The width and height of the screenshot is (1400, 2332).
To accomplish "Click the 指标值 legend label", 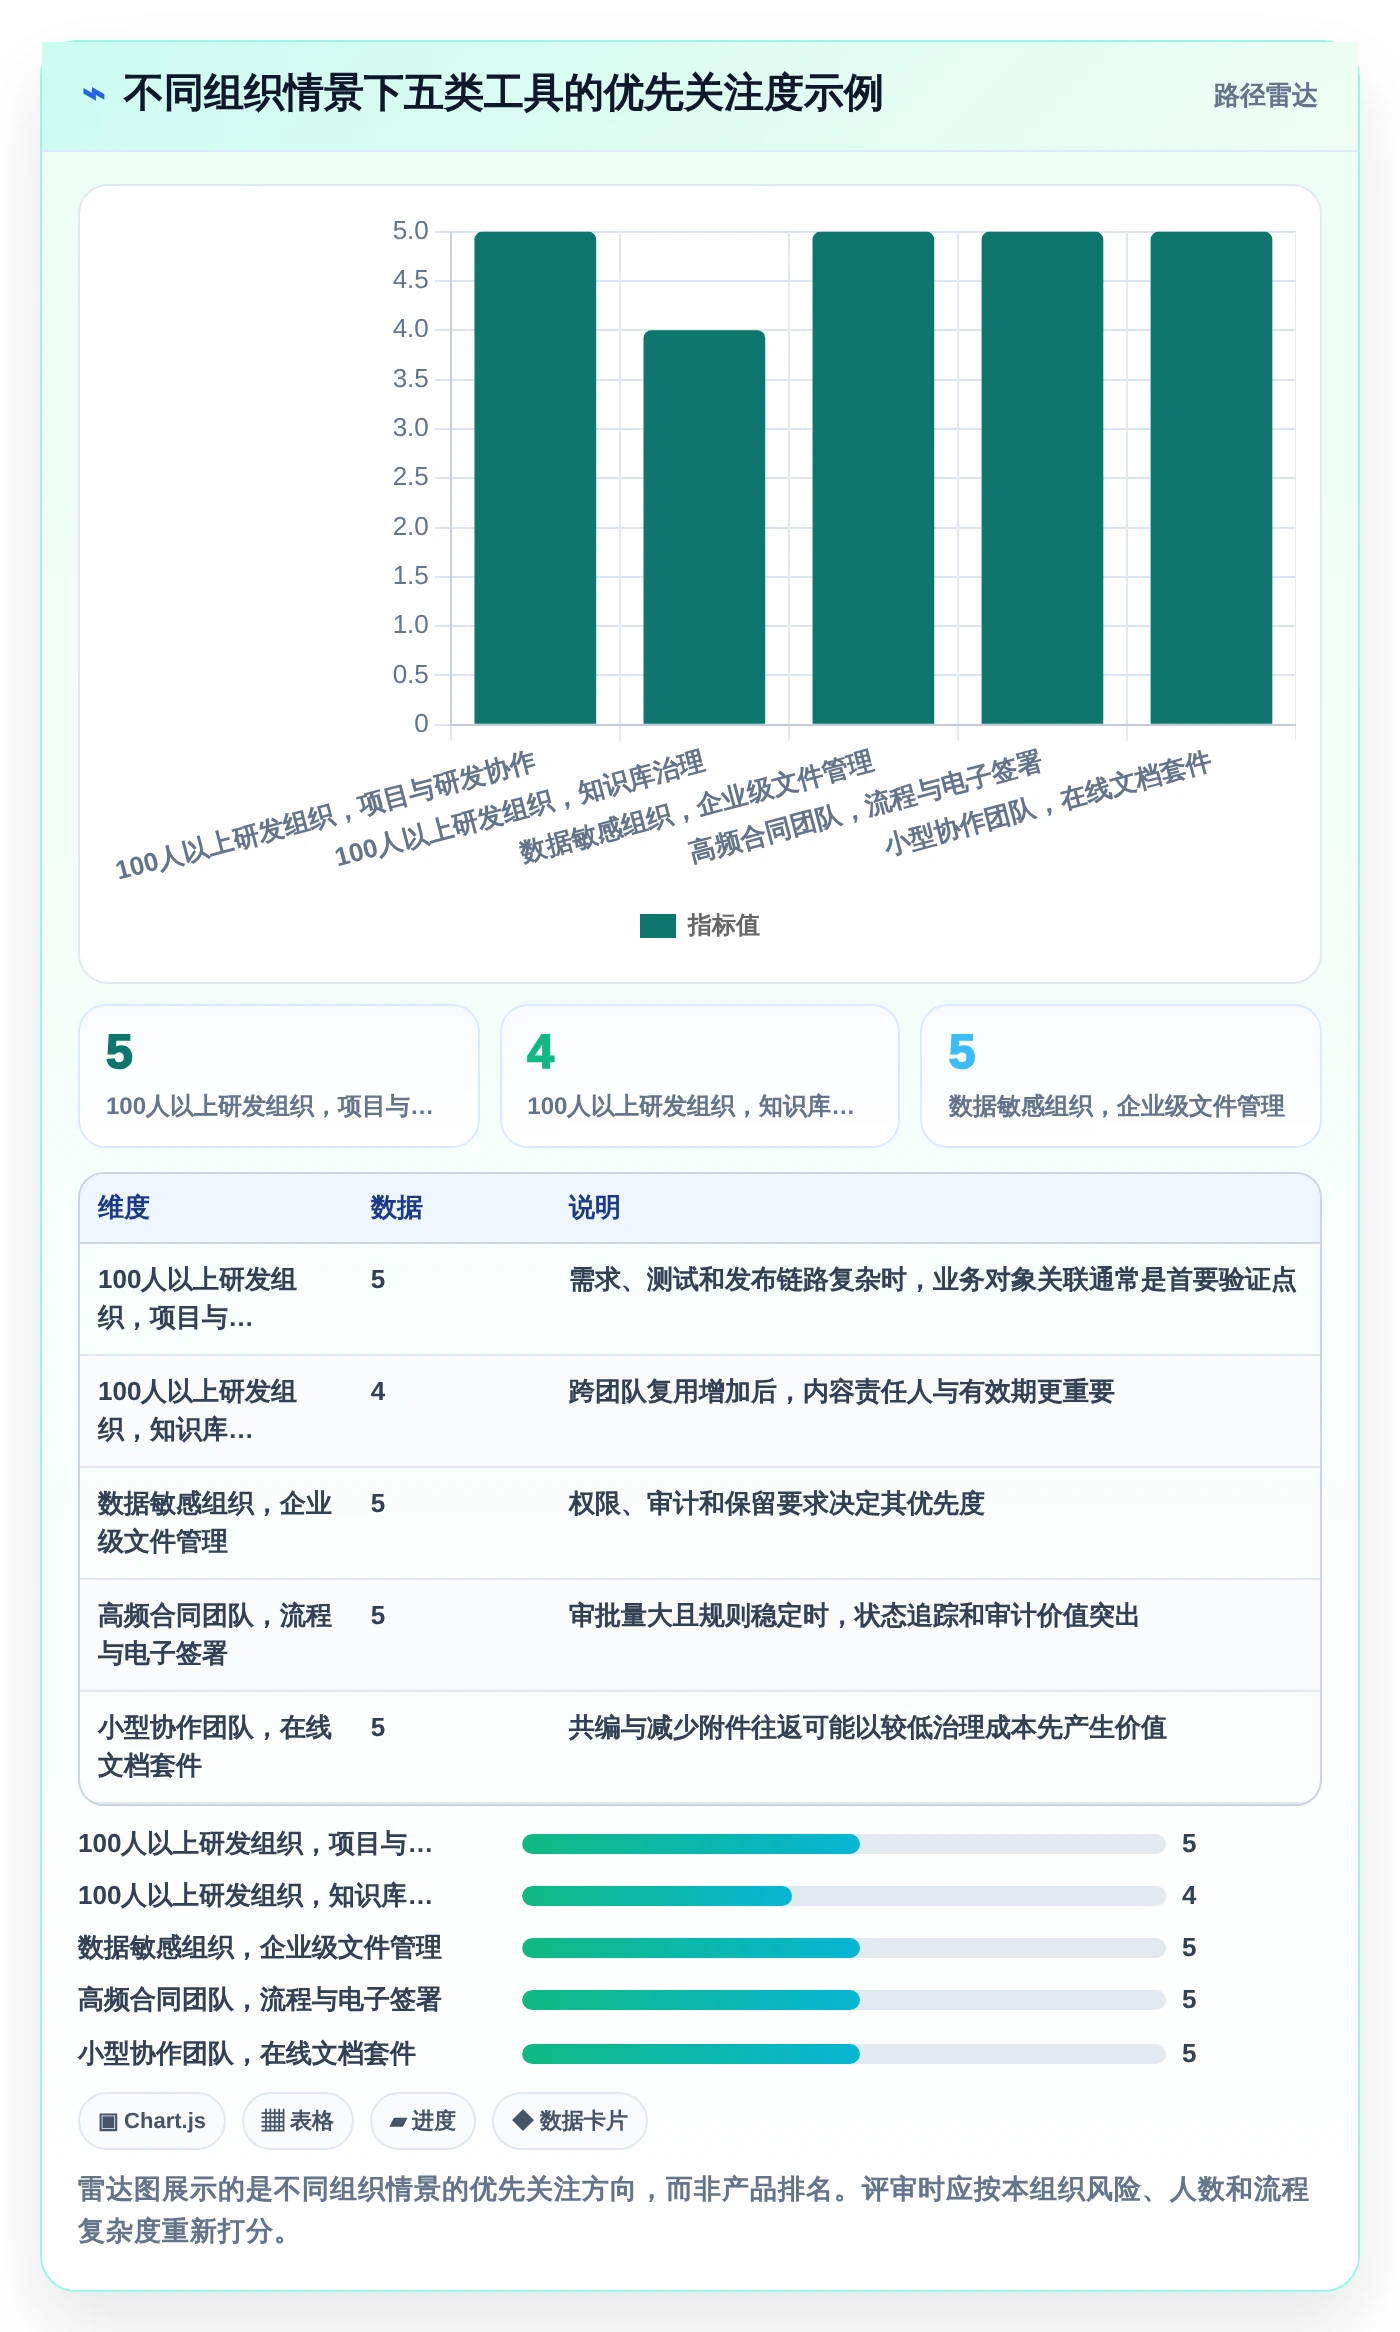I will pos(723,926).
